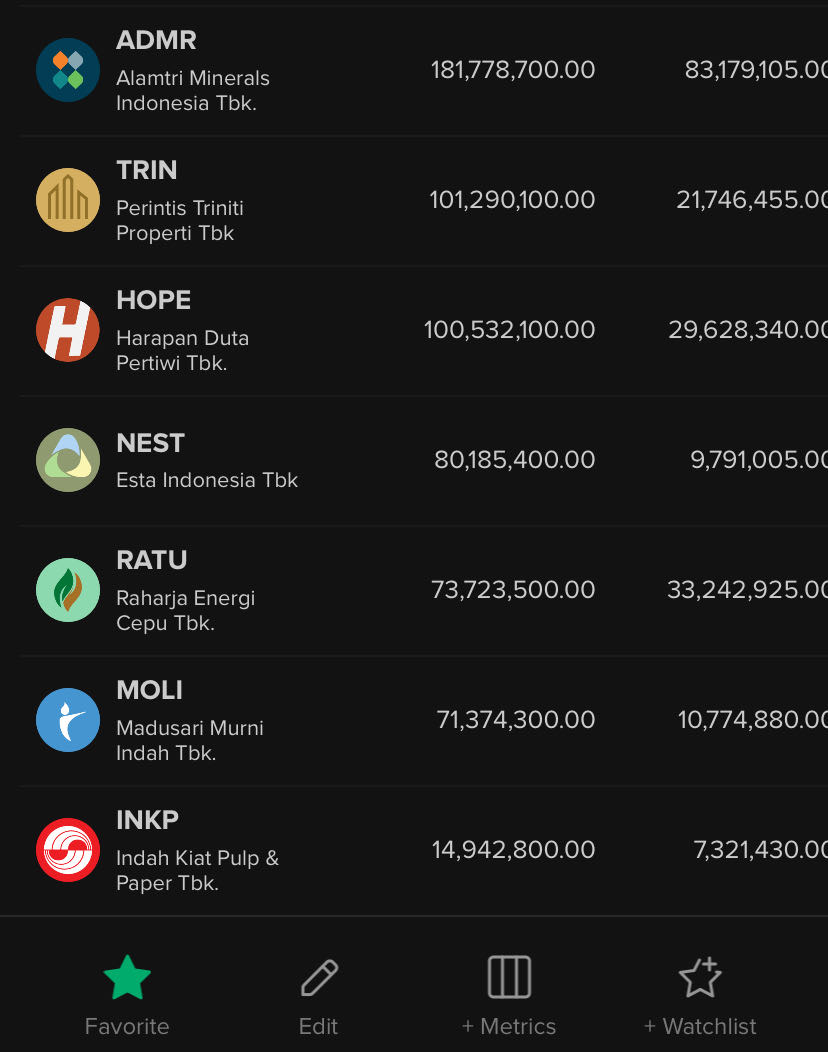Select Harapan Duta Pertiwi Tbk. row
The width and height of the screenshot is (828, 1052).
(x=182, y=350)
